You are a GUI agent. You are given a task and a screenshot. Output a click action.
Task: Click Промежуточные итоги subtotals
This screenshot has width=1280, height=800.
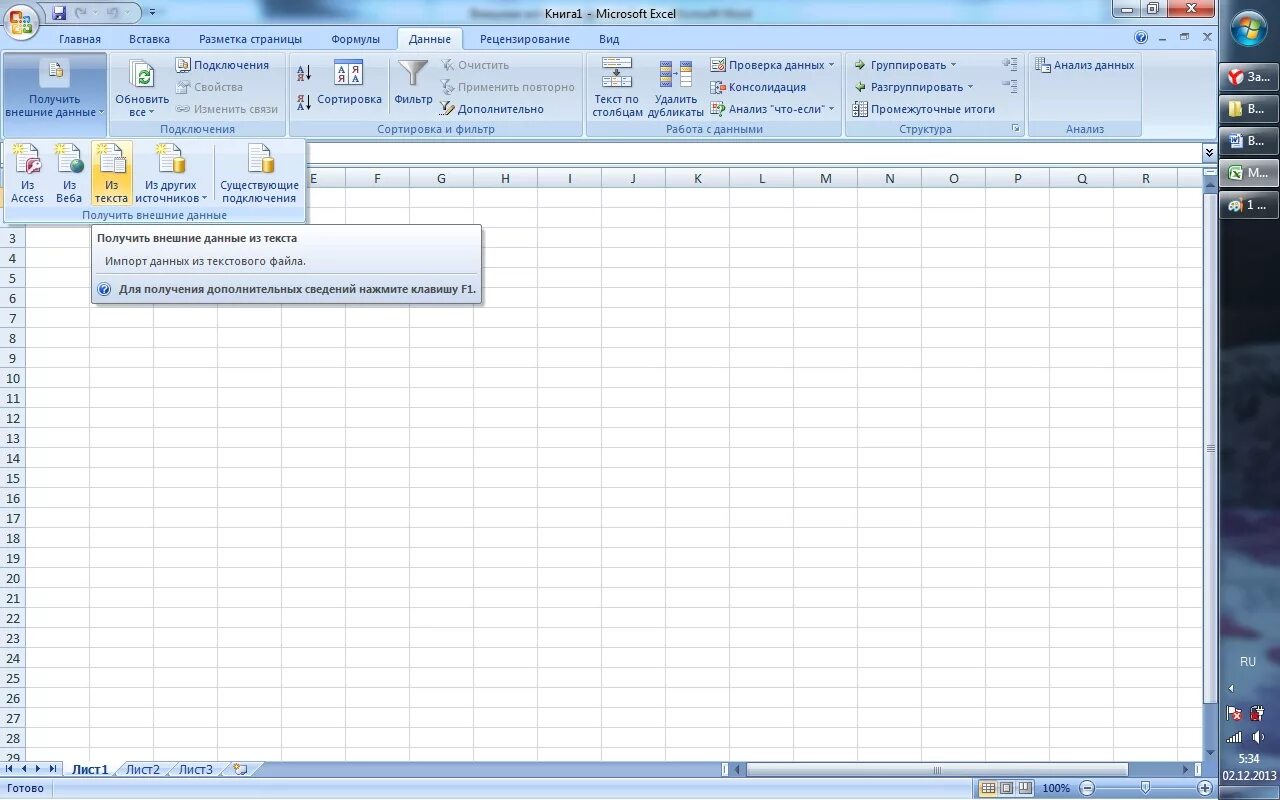click(x=923, y=109)
